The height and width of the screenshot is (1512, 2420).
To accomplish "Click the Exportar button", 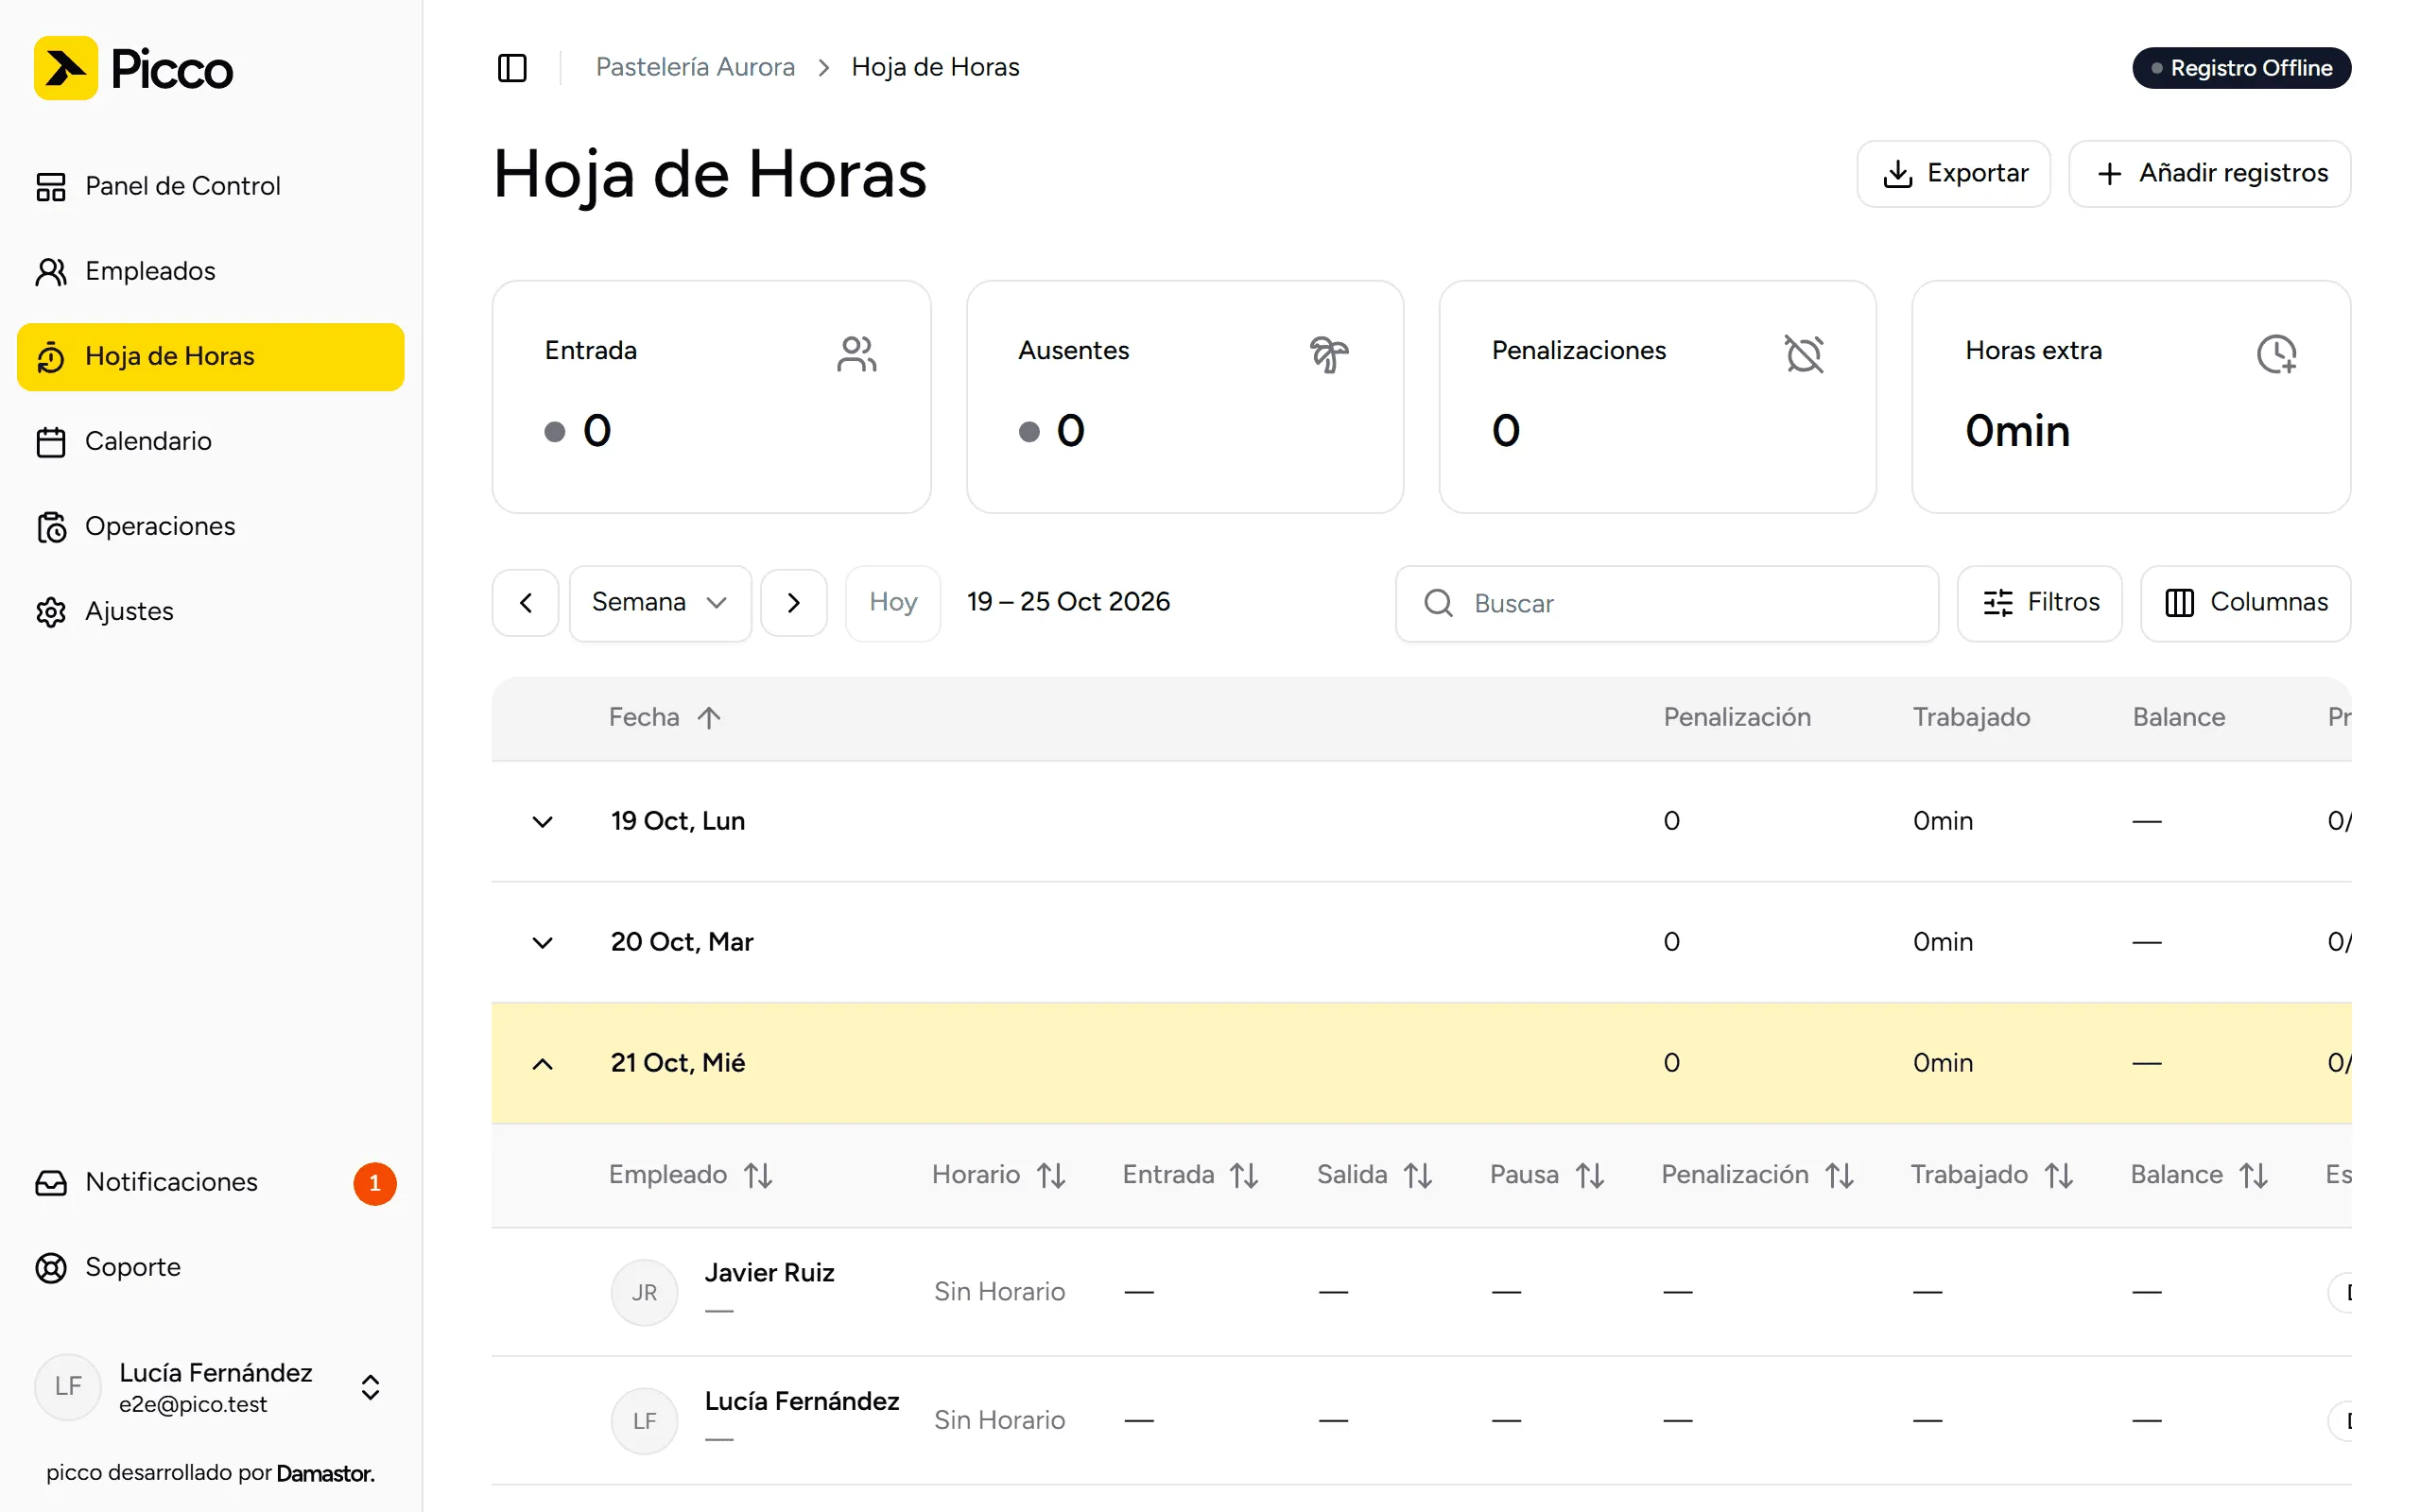I will [1953, 174].
